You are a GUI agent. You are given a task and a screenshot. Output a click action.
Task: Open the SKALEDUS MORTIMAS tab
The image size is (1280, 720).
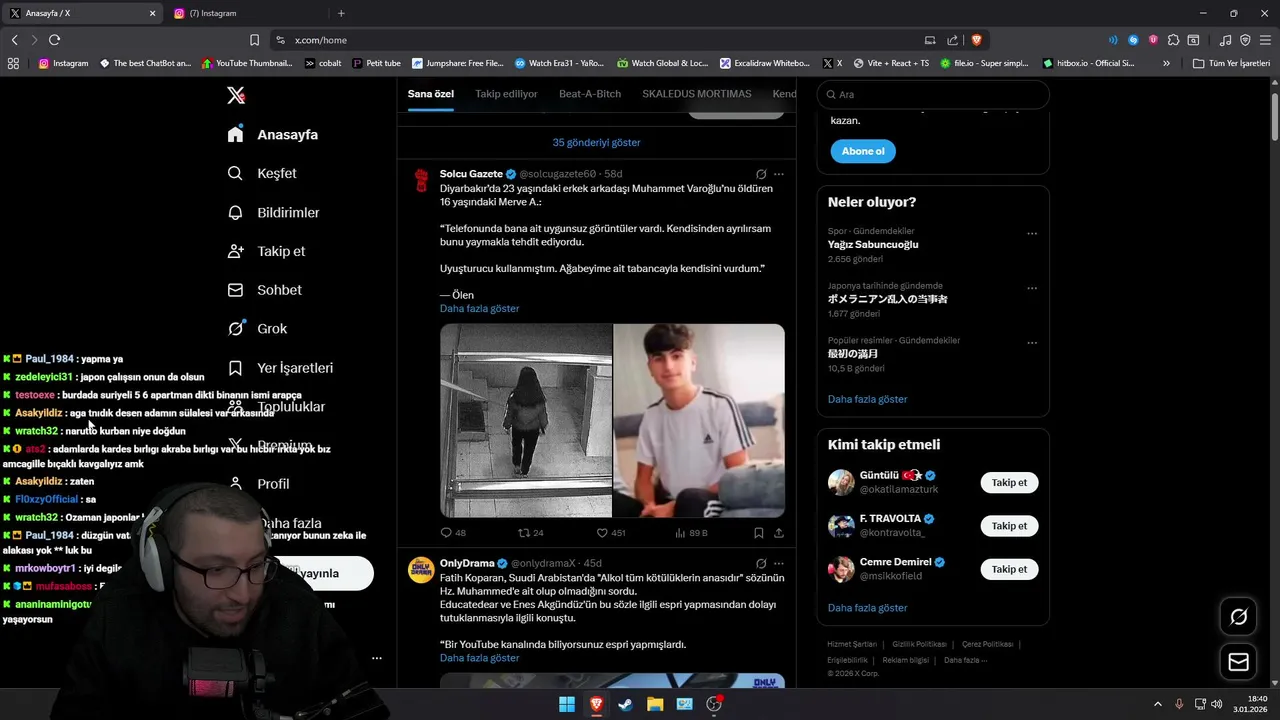[x=697, y=94]
